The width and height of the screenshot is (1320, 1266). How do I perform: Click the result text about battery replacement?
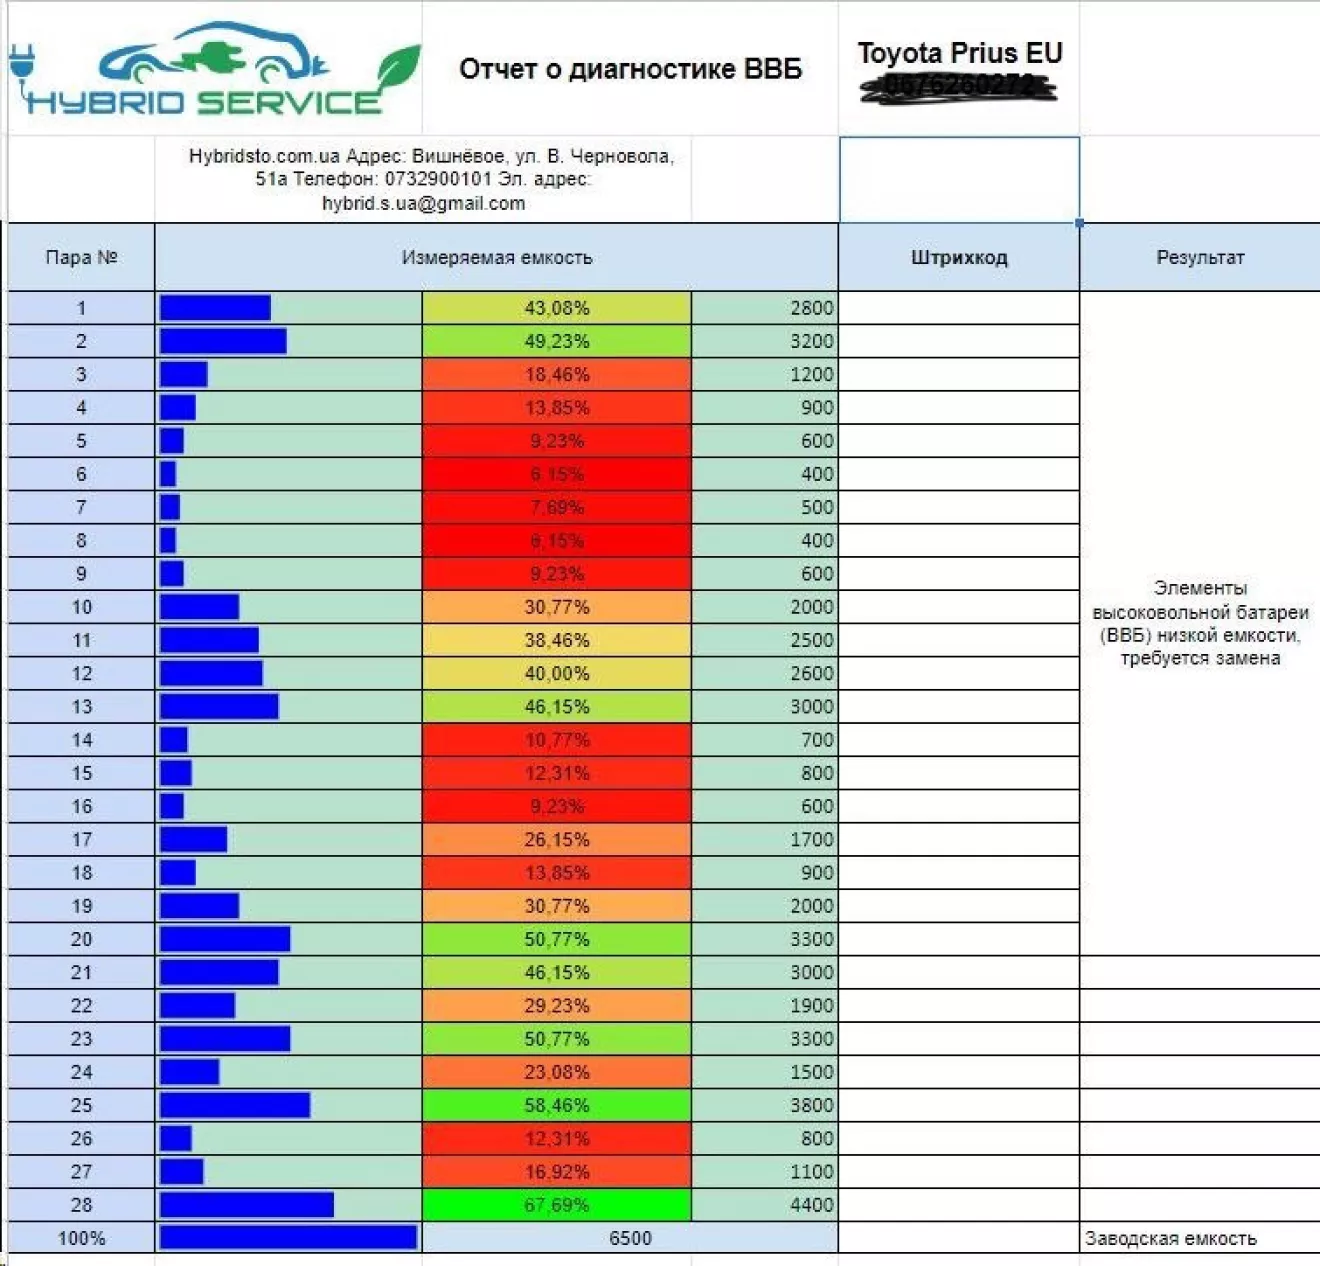[1200, 623]
